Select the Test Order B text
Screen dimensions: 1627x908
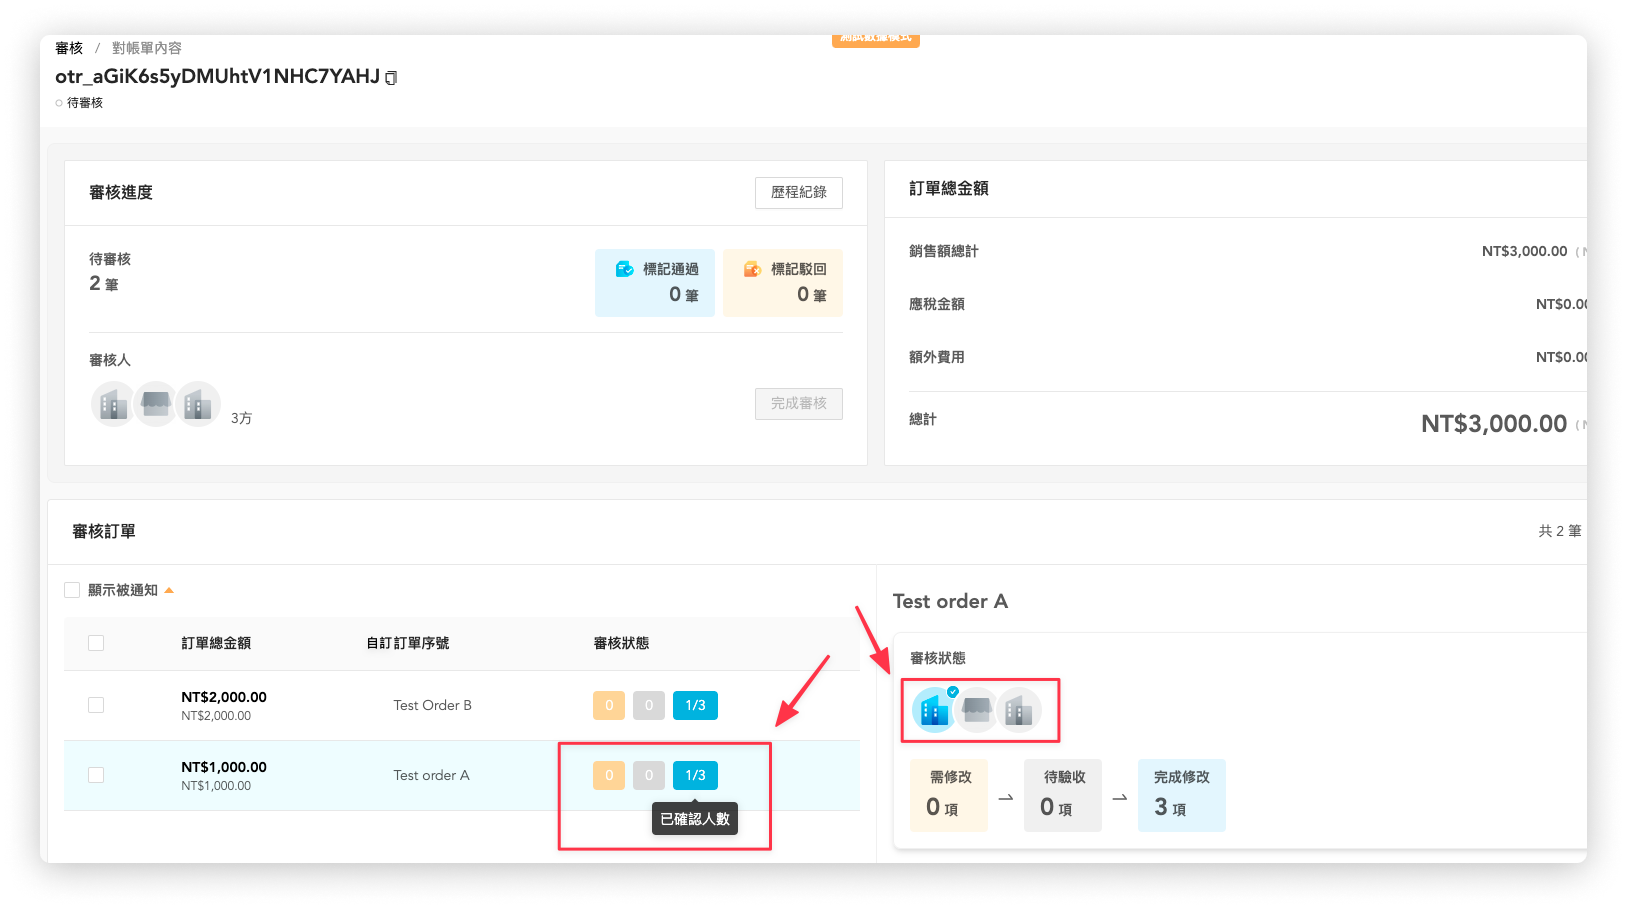[432, 705]
